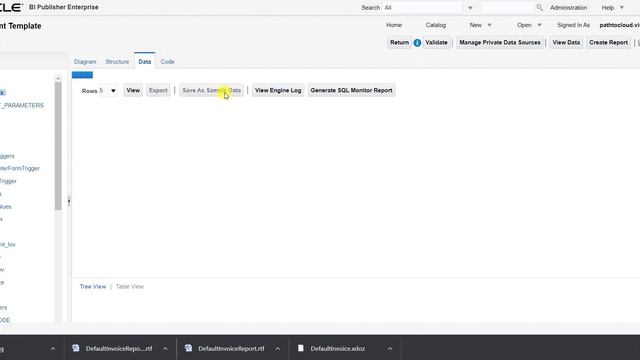Click the View button beside Rows
Screen dimensions: 640x360
133,91
